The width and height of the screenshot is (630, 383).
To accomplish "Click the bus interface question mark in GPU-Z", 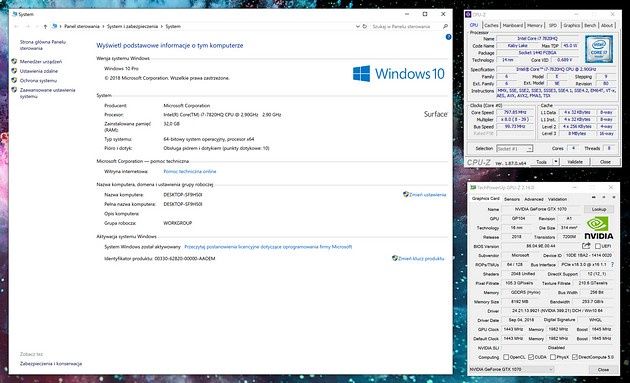I will coord(612,264).
